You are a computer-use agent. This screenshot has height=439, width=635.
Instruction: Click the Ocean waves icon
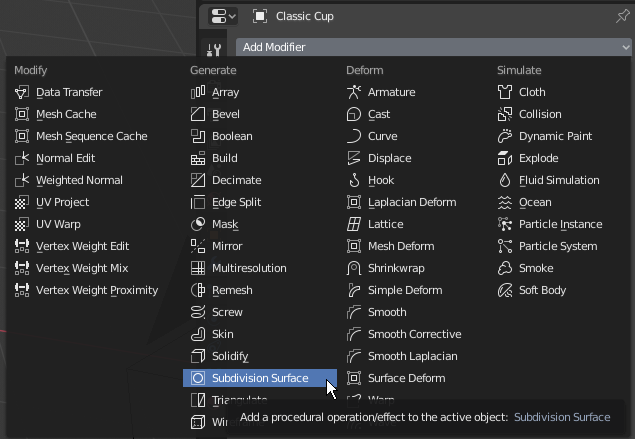point(505,202)
